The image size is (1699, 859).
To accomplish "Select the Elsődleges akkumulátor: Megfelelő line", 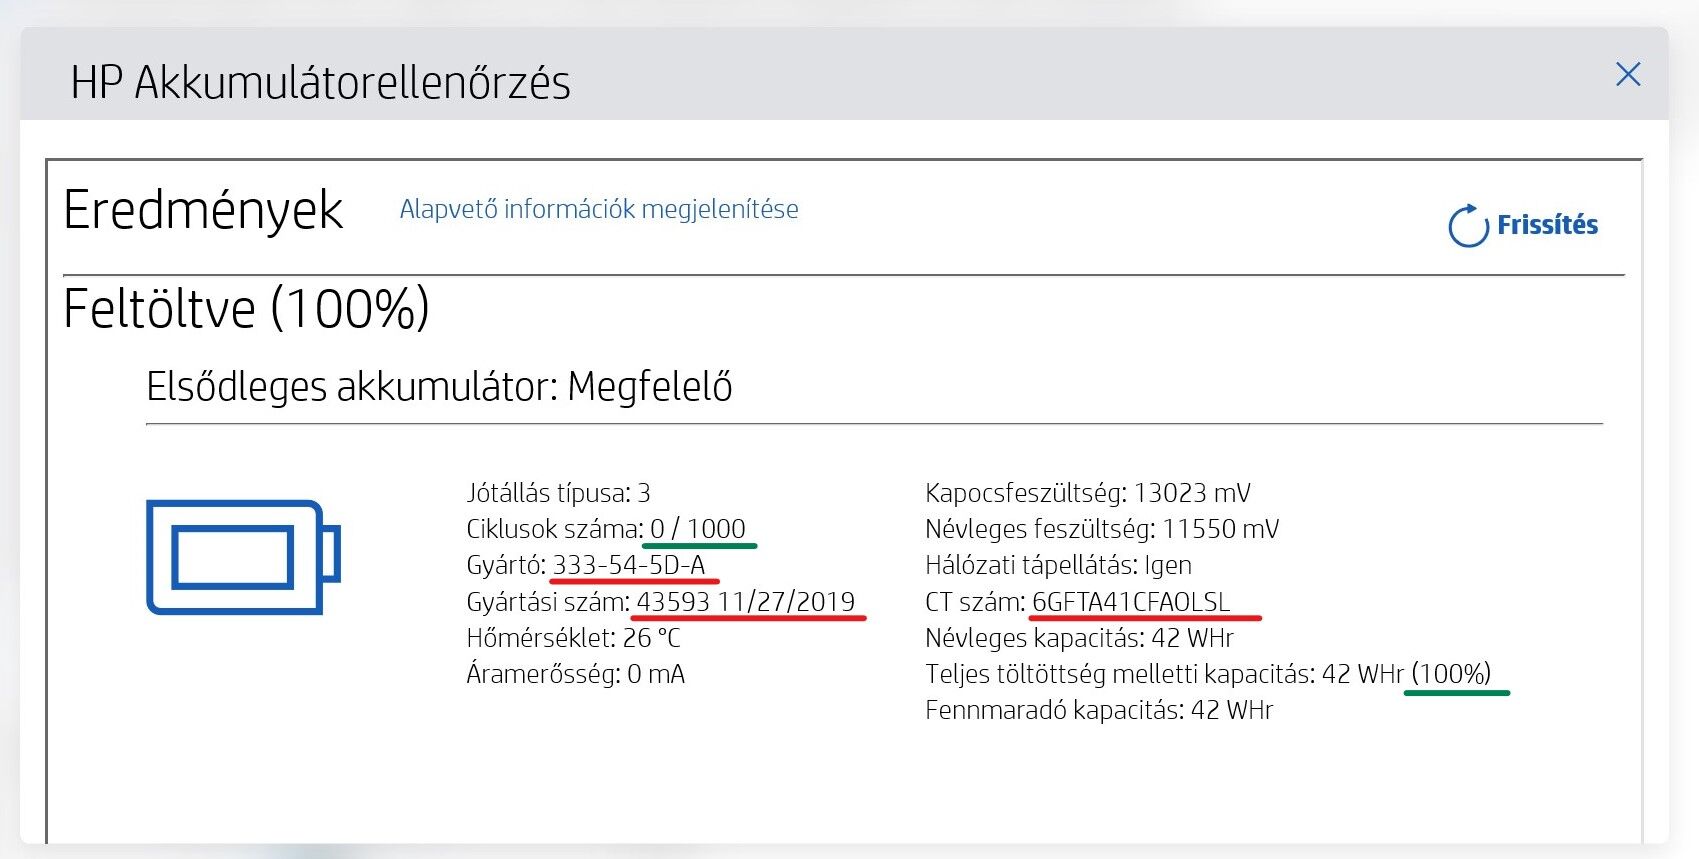I will click(x=439, y=386).
